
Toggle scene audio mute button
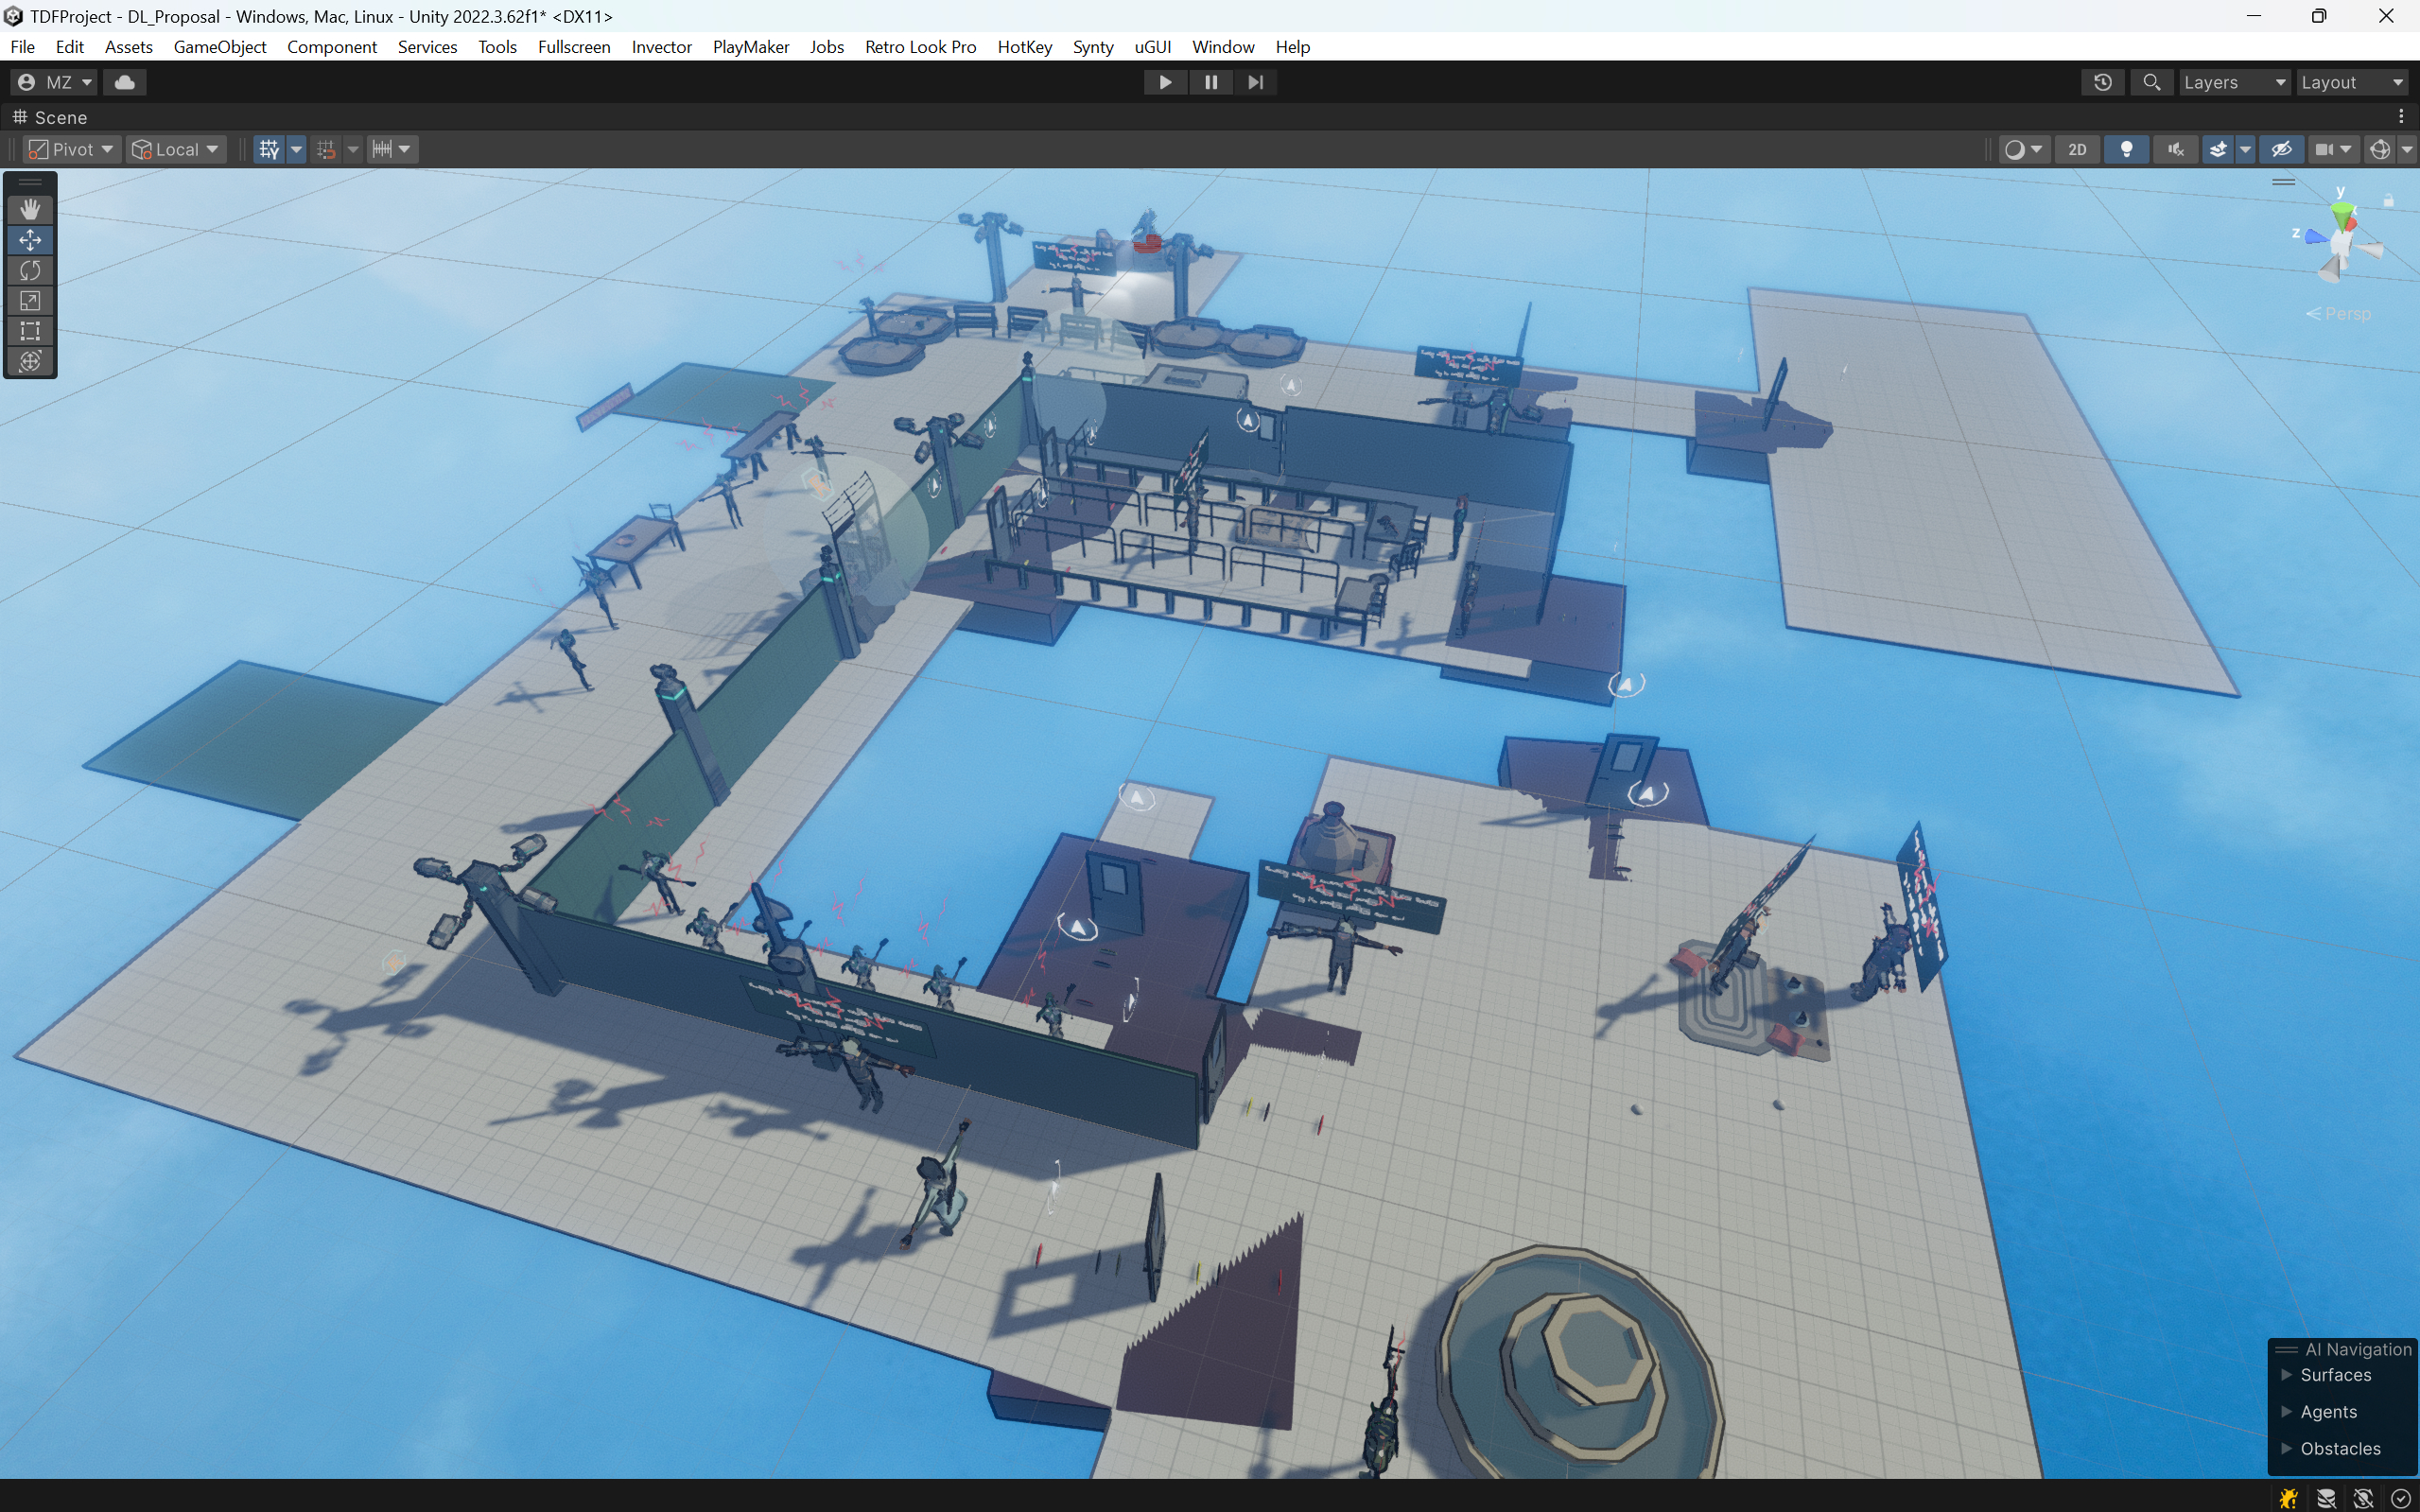(x=2175, y=149)
